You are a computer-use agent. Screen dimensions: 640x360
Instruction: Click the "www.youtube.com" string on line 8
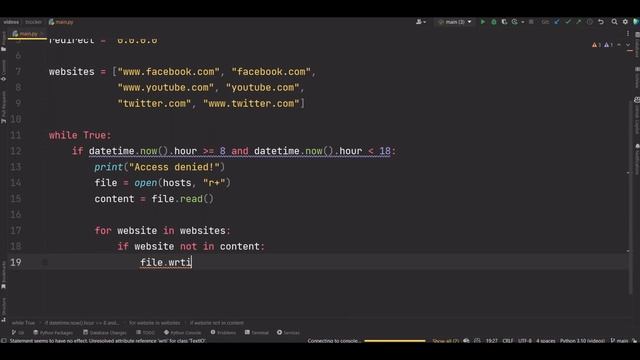166,88
